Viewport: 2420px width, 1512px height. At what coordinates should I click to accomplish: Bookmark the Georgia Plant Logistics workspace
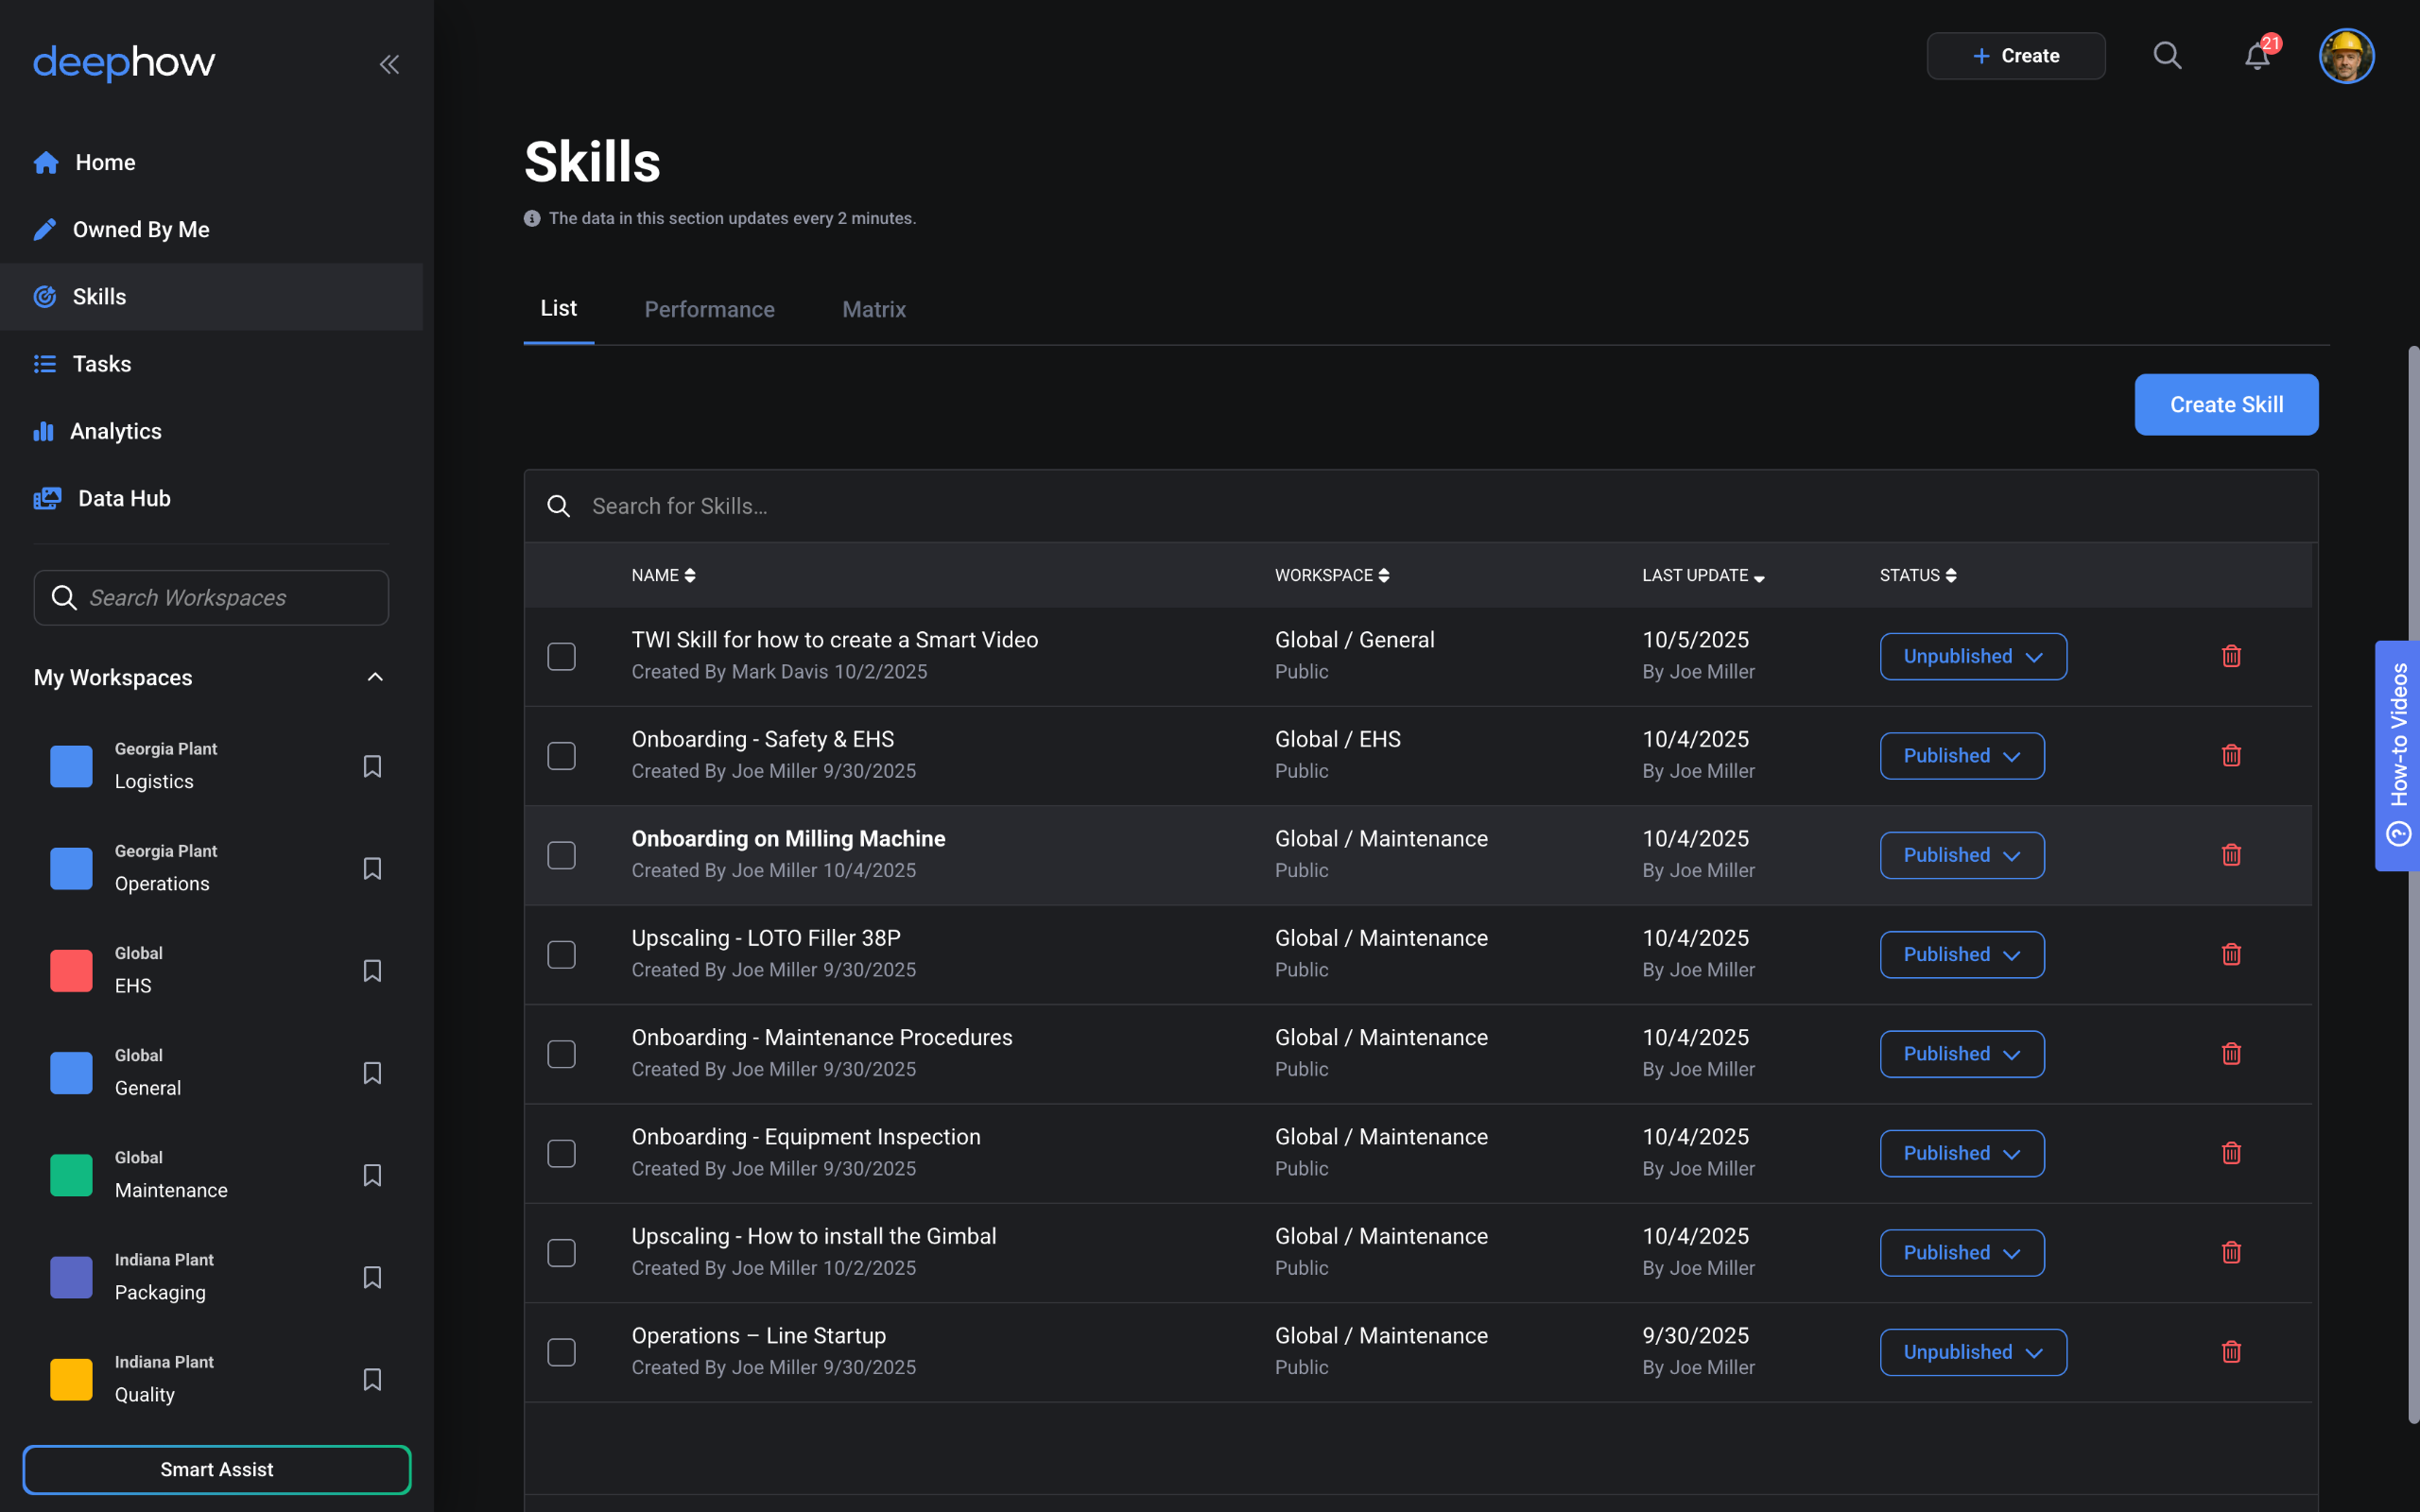point(372,766)
